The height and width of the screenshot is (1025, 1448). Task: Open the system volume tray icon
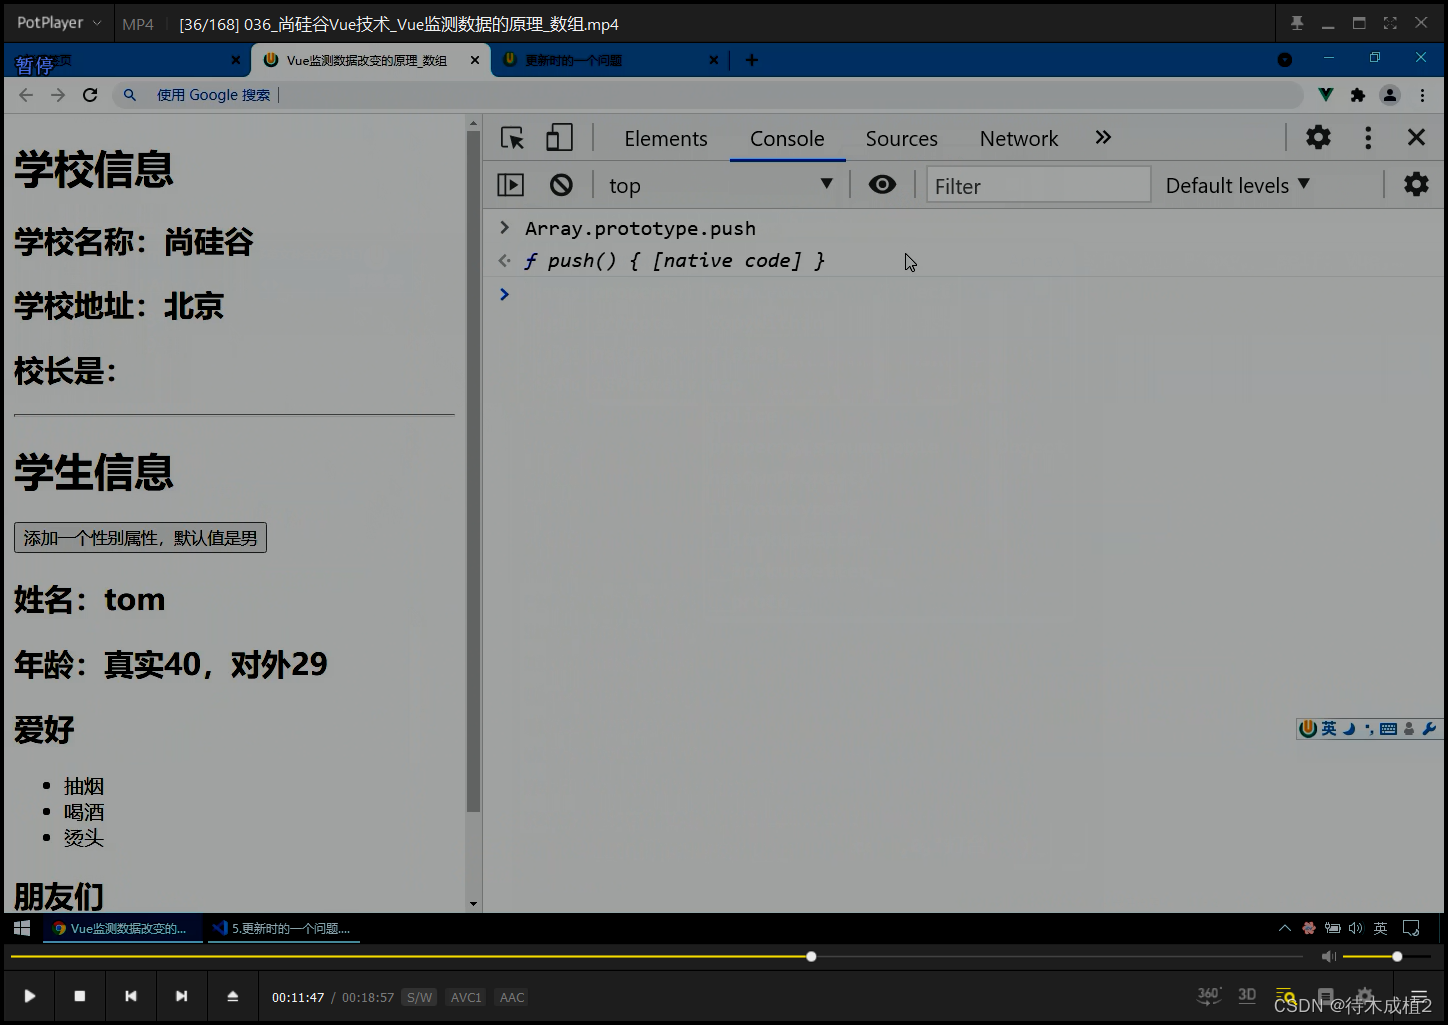click(1356, 928)
